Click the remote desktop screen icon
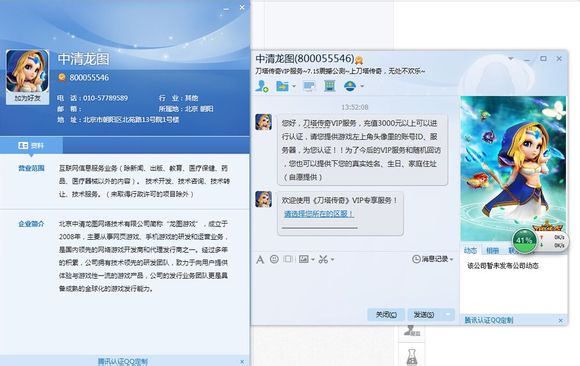Image resolution: width=580 pixels, height=366 pixels. 309,86
